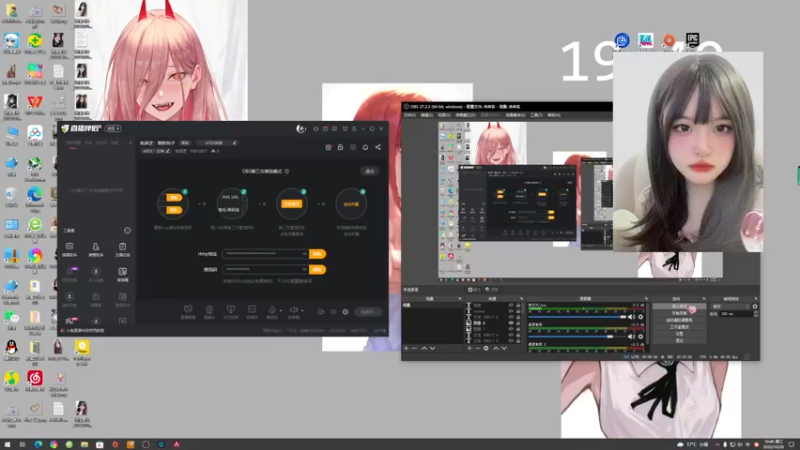Viewport: 800px width, 450px height.
Task: Click the padlock icon in the companion header
Action: [340, 147]
